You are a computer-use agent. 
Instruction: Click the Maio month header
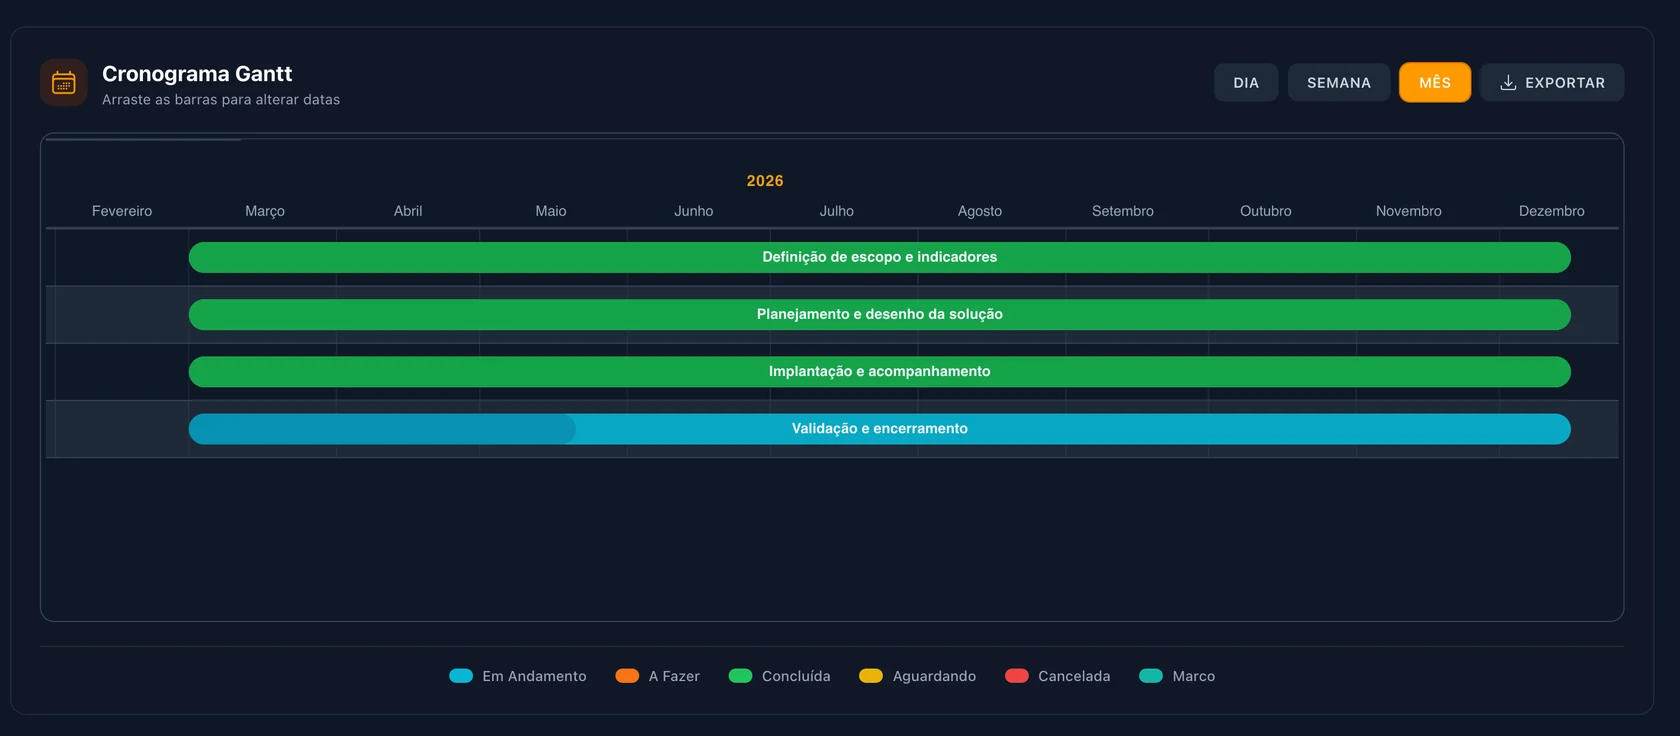click(x=551, y=211)
